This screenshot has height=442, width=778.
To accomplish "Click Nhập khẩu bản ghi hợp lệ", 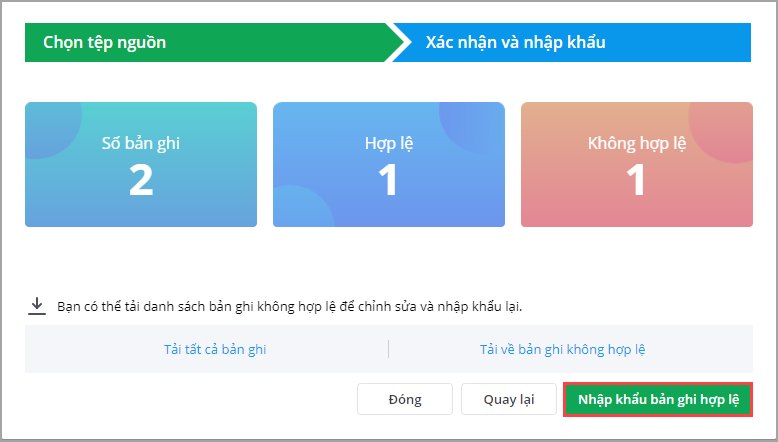I will pos(657,399).
